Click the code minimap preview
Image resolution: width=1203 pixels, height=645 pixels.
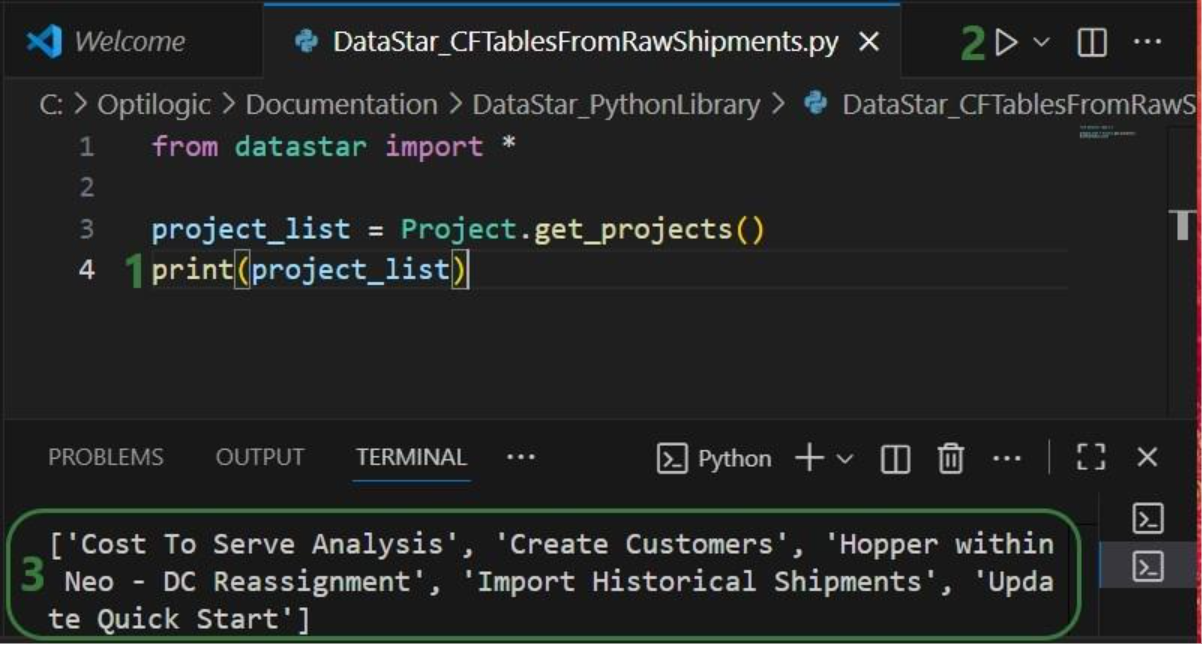pos(1107,132)
